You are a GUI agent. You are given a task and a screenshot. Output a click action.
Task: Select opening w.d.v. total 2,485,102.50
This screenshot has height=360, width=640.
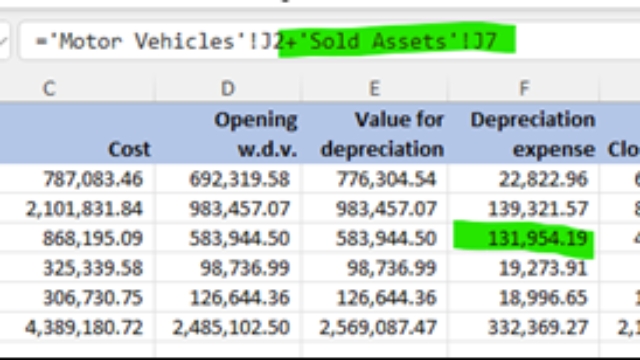pos(228,327)
